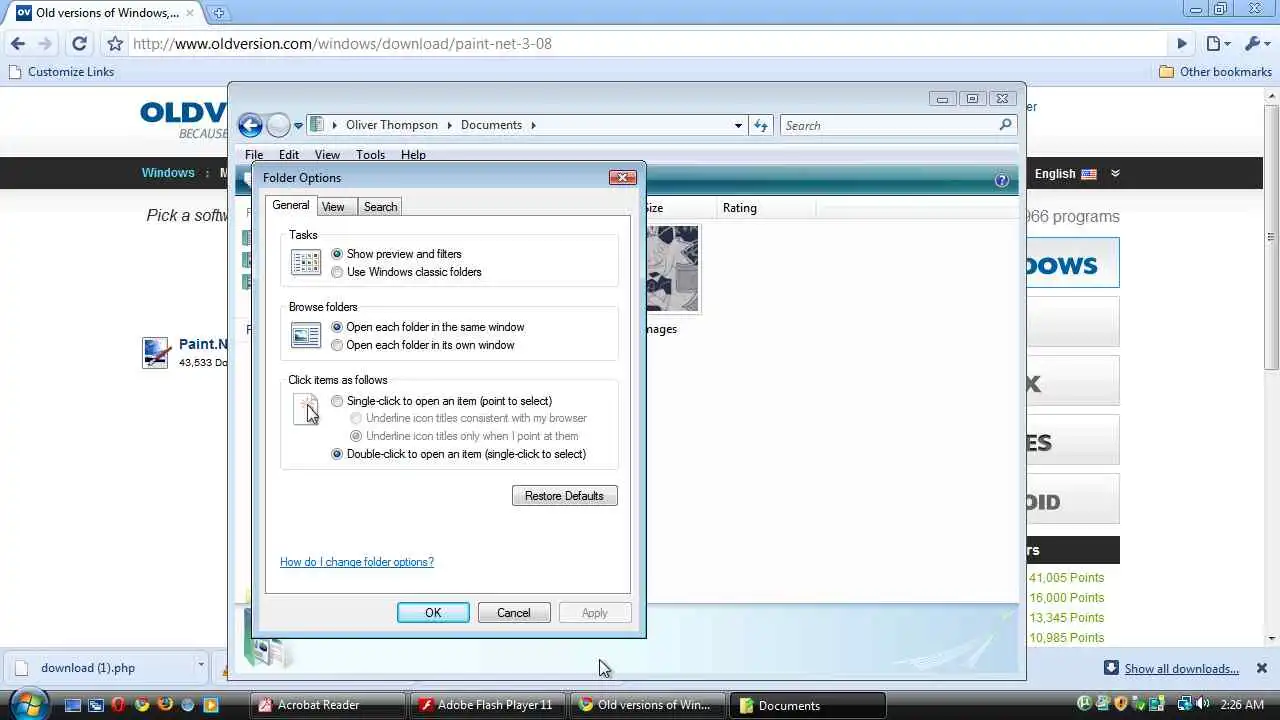
Task: Expand the arrow after Documents breadcrumb
Action: pos(534,125)
